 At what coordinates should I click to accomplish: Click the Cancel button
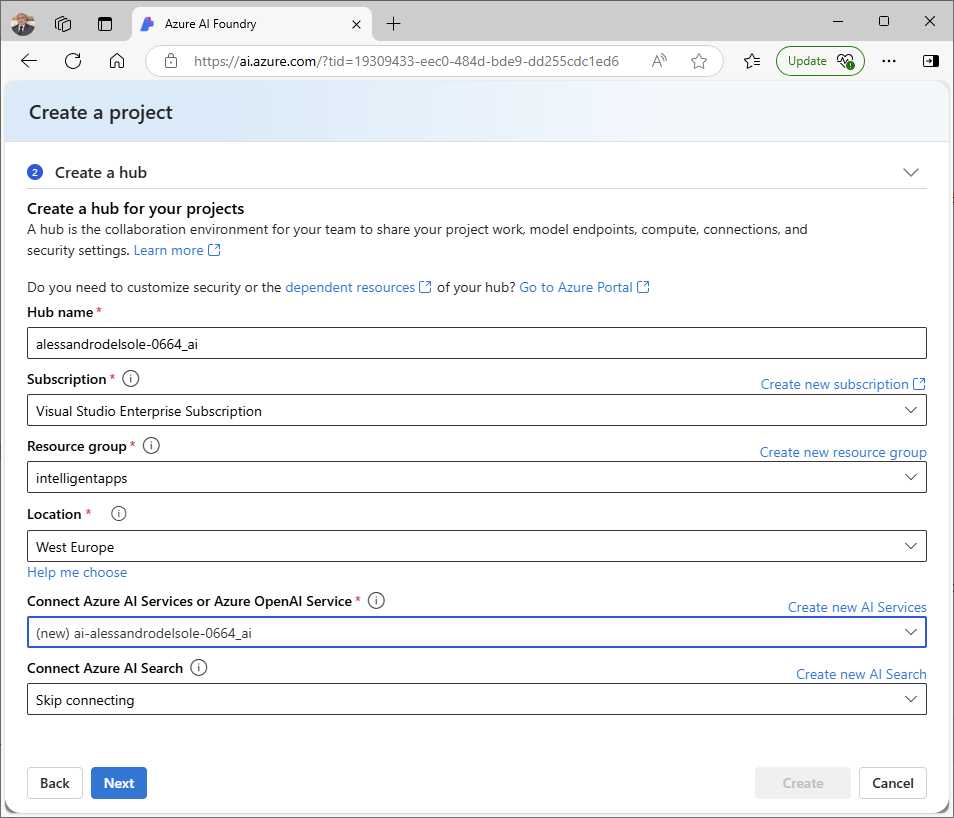pos(893,783)
